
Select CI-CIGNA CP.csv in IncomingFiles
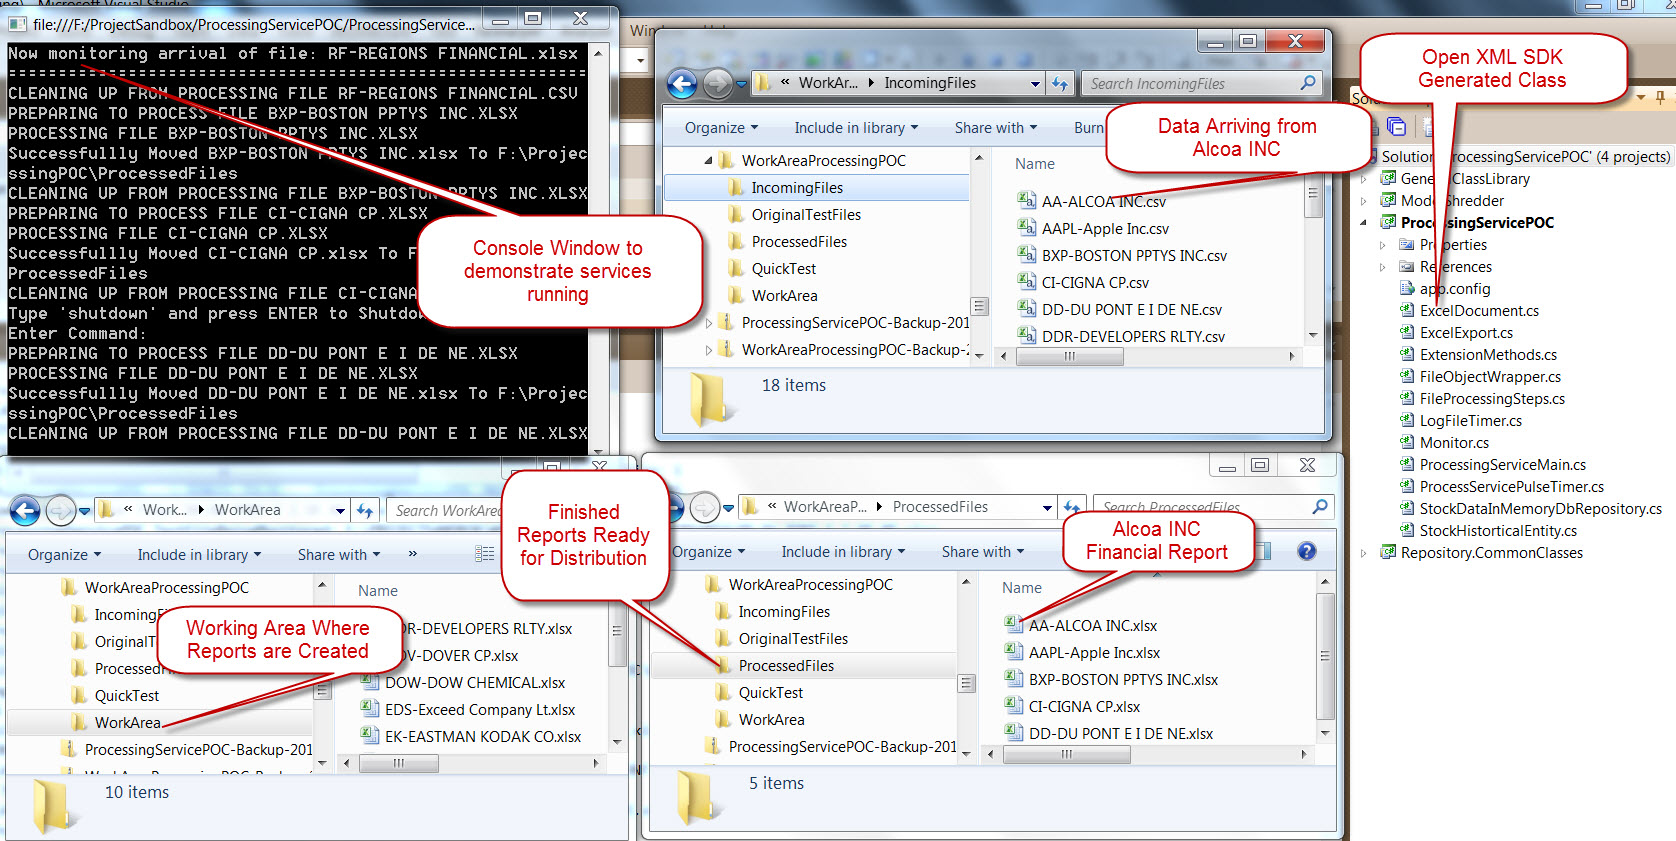point(1095,283)
